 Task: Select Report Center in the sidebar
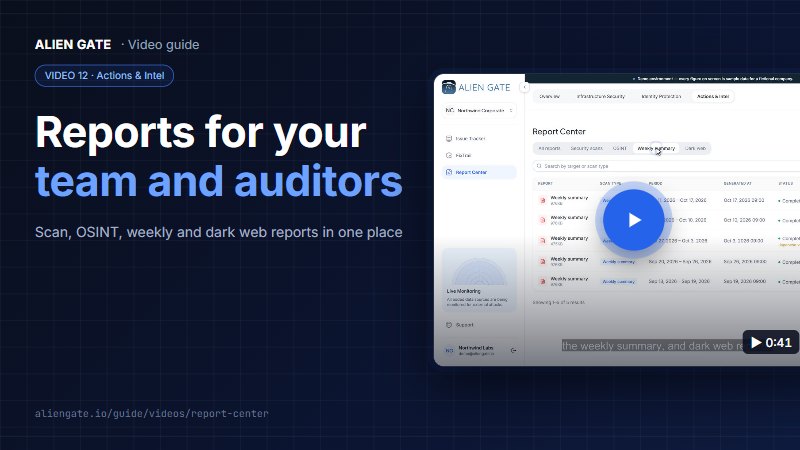coord(479,172)
